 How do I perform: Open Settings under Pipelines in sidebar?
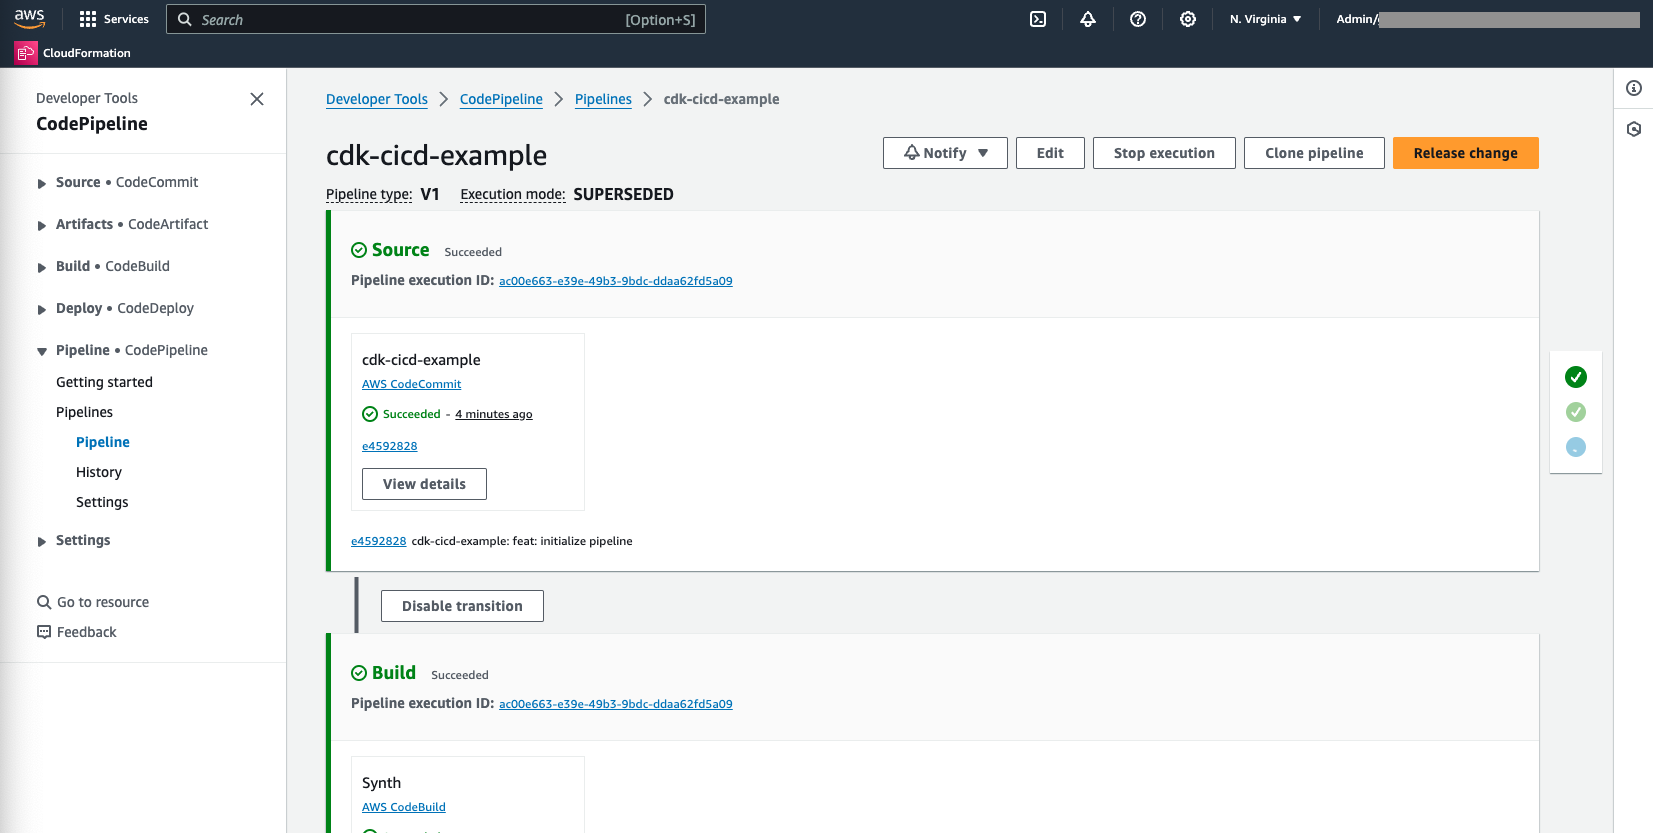pos(102,502)
